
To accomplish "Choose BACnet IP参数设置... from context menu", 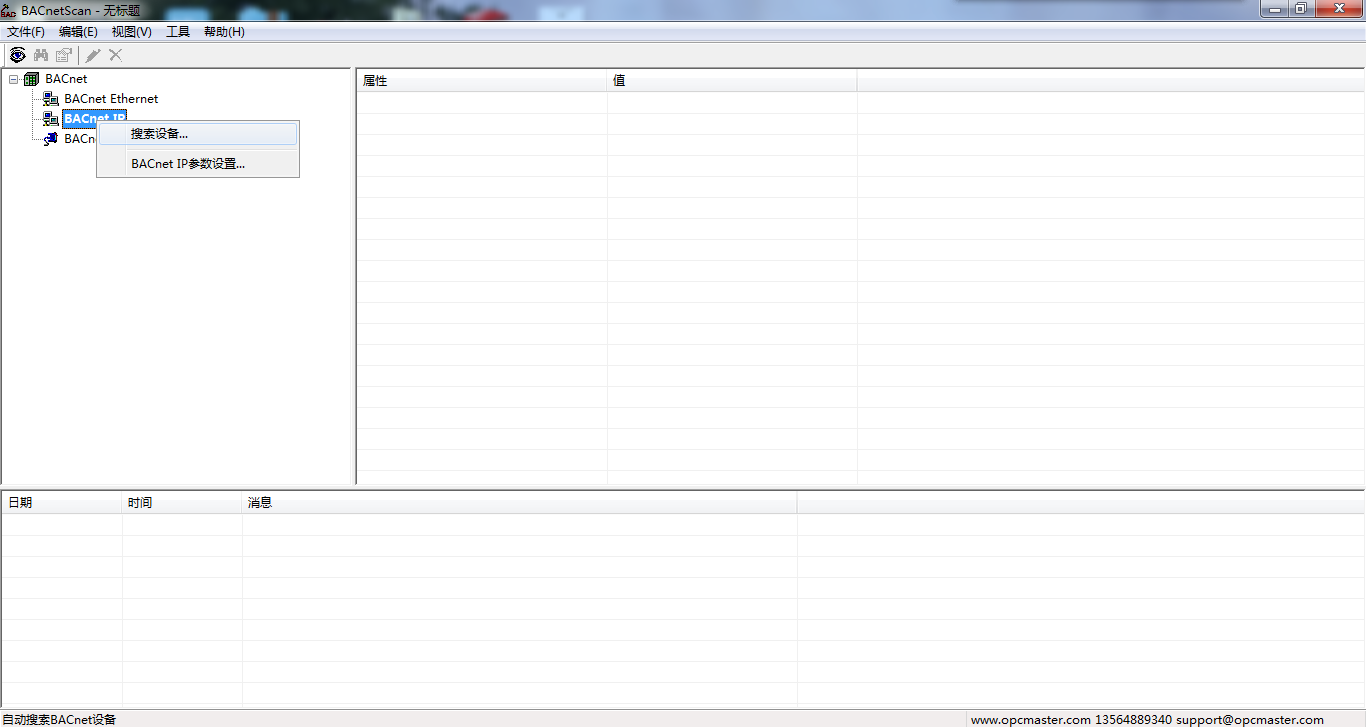I will [188, 164].
